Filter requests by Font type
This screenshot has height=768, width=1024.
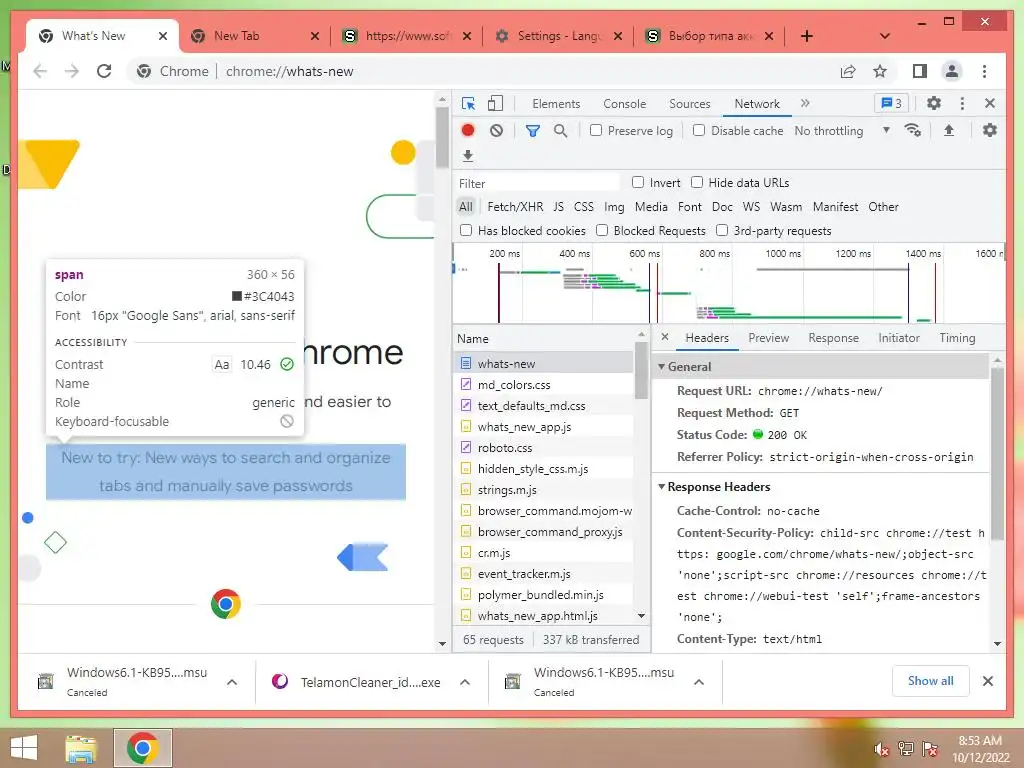pos(690,206)
